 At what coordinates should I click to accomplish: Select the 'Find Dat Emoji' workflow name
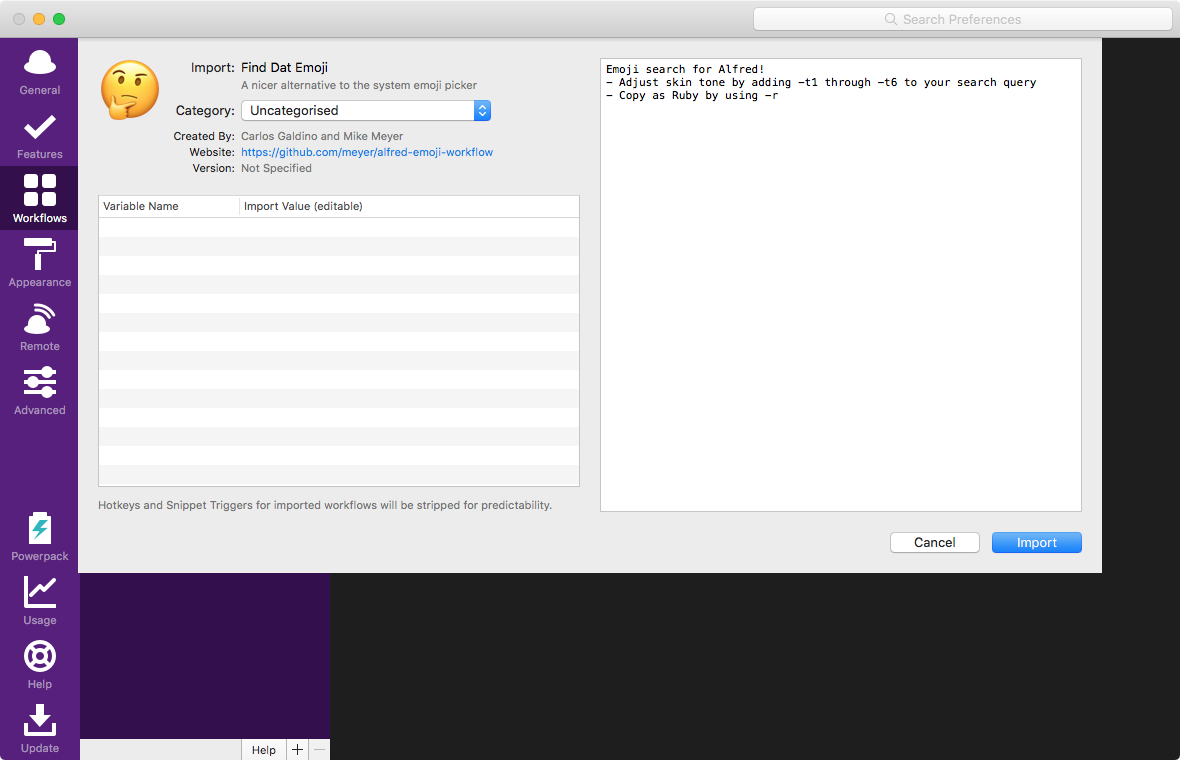click(x=284, y=68)
